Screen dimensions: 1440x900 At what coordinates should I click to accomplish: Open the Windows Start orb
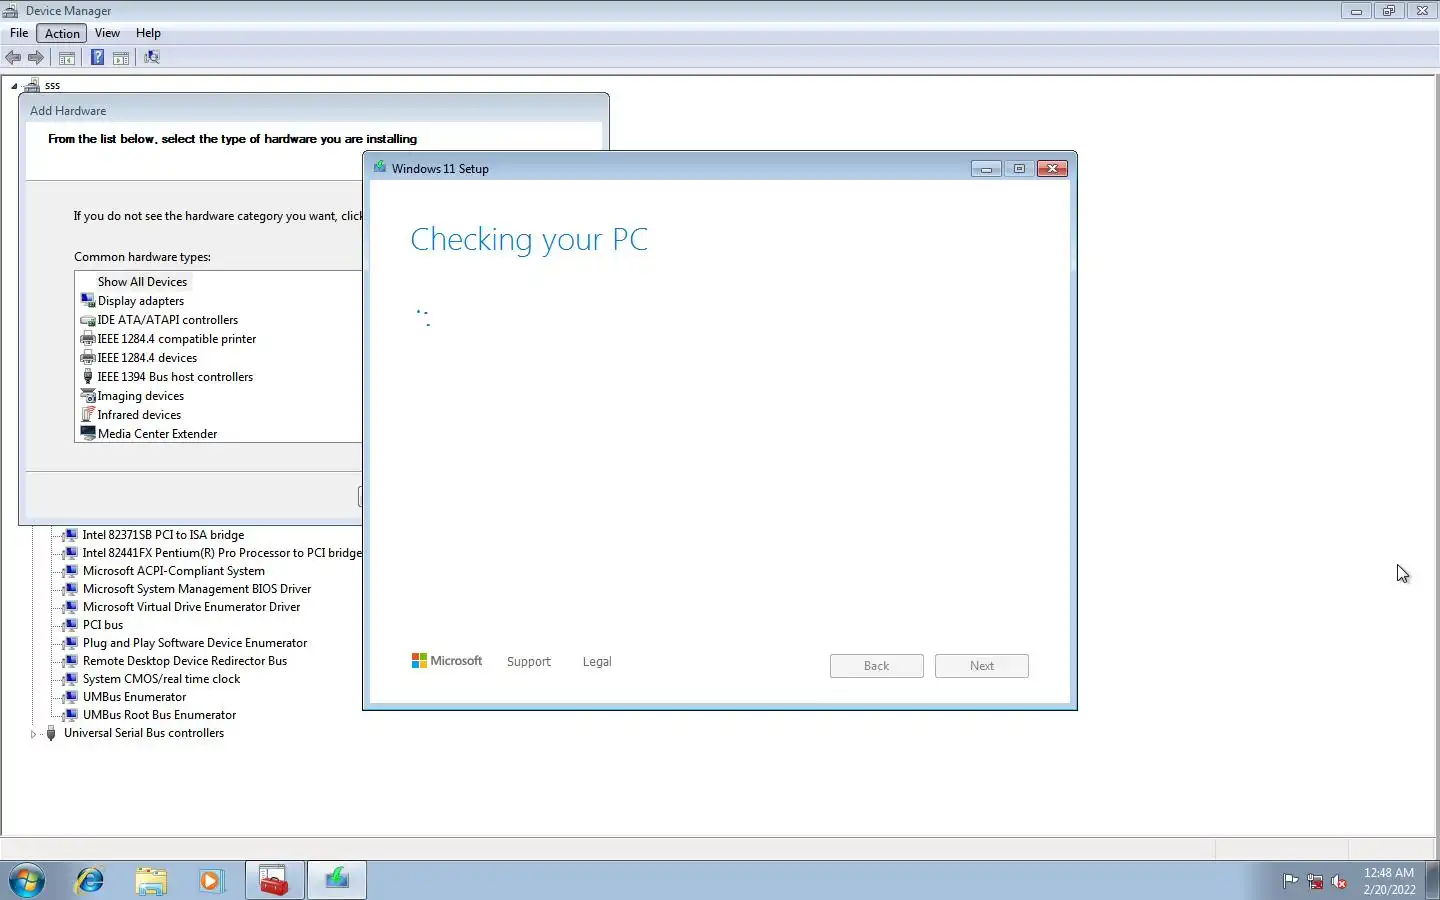tap(27, 880)
